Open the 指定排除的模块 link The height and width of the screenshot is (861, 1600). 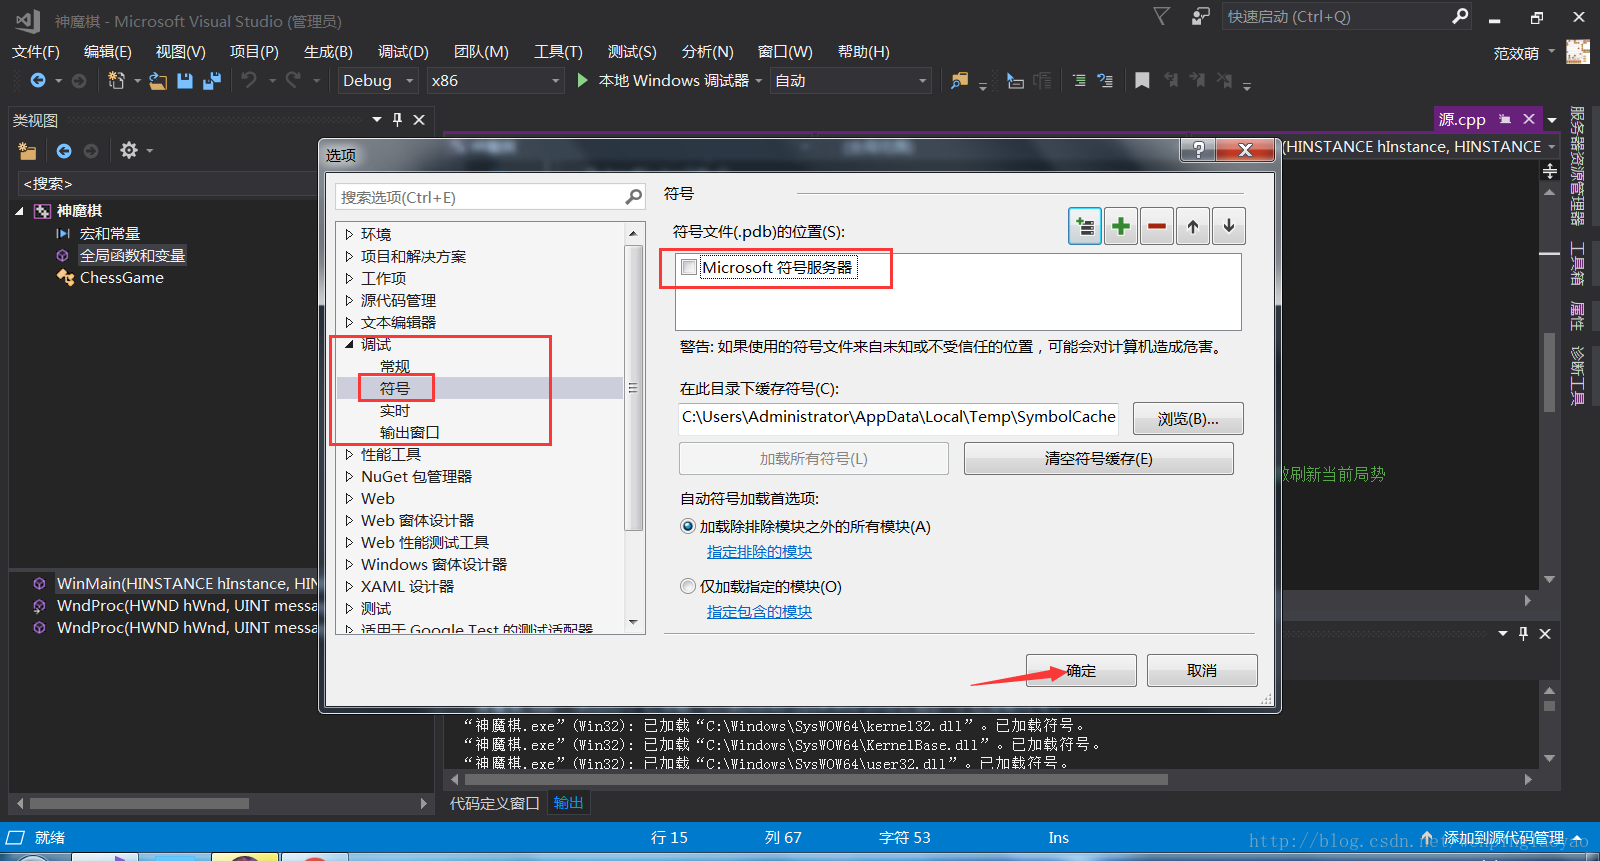759,552
